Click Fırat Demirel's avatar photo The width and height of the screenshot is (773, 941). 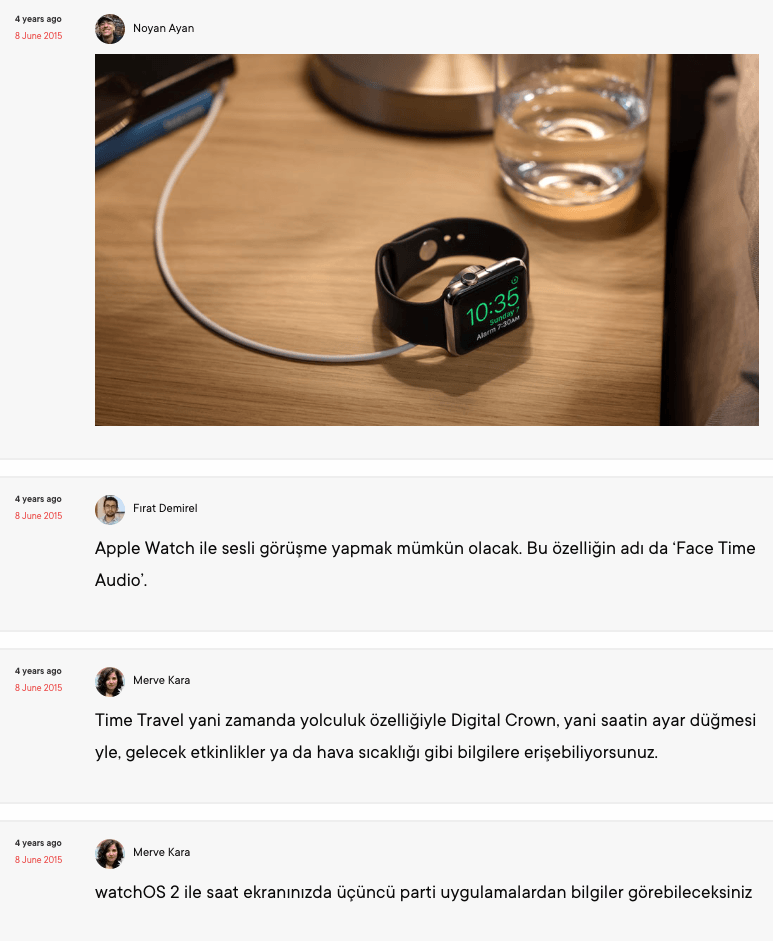(110, 510)
